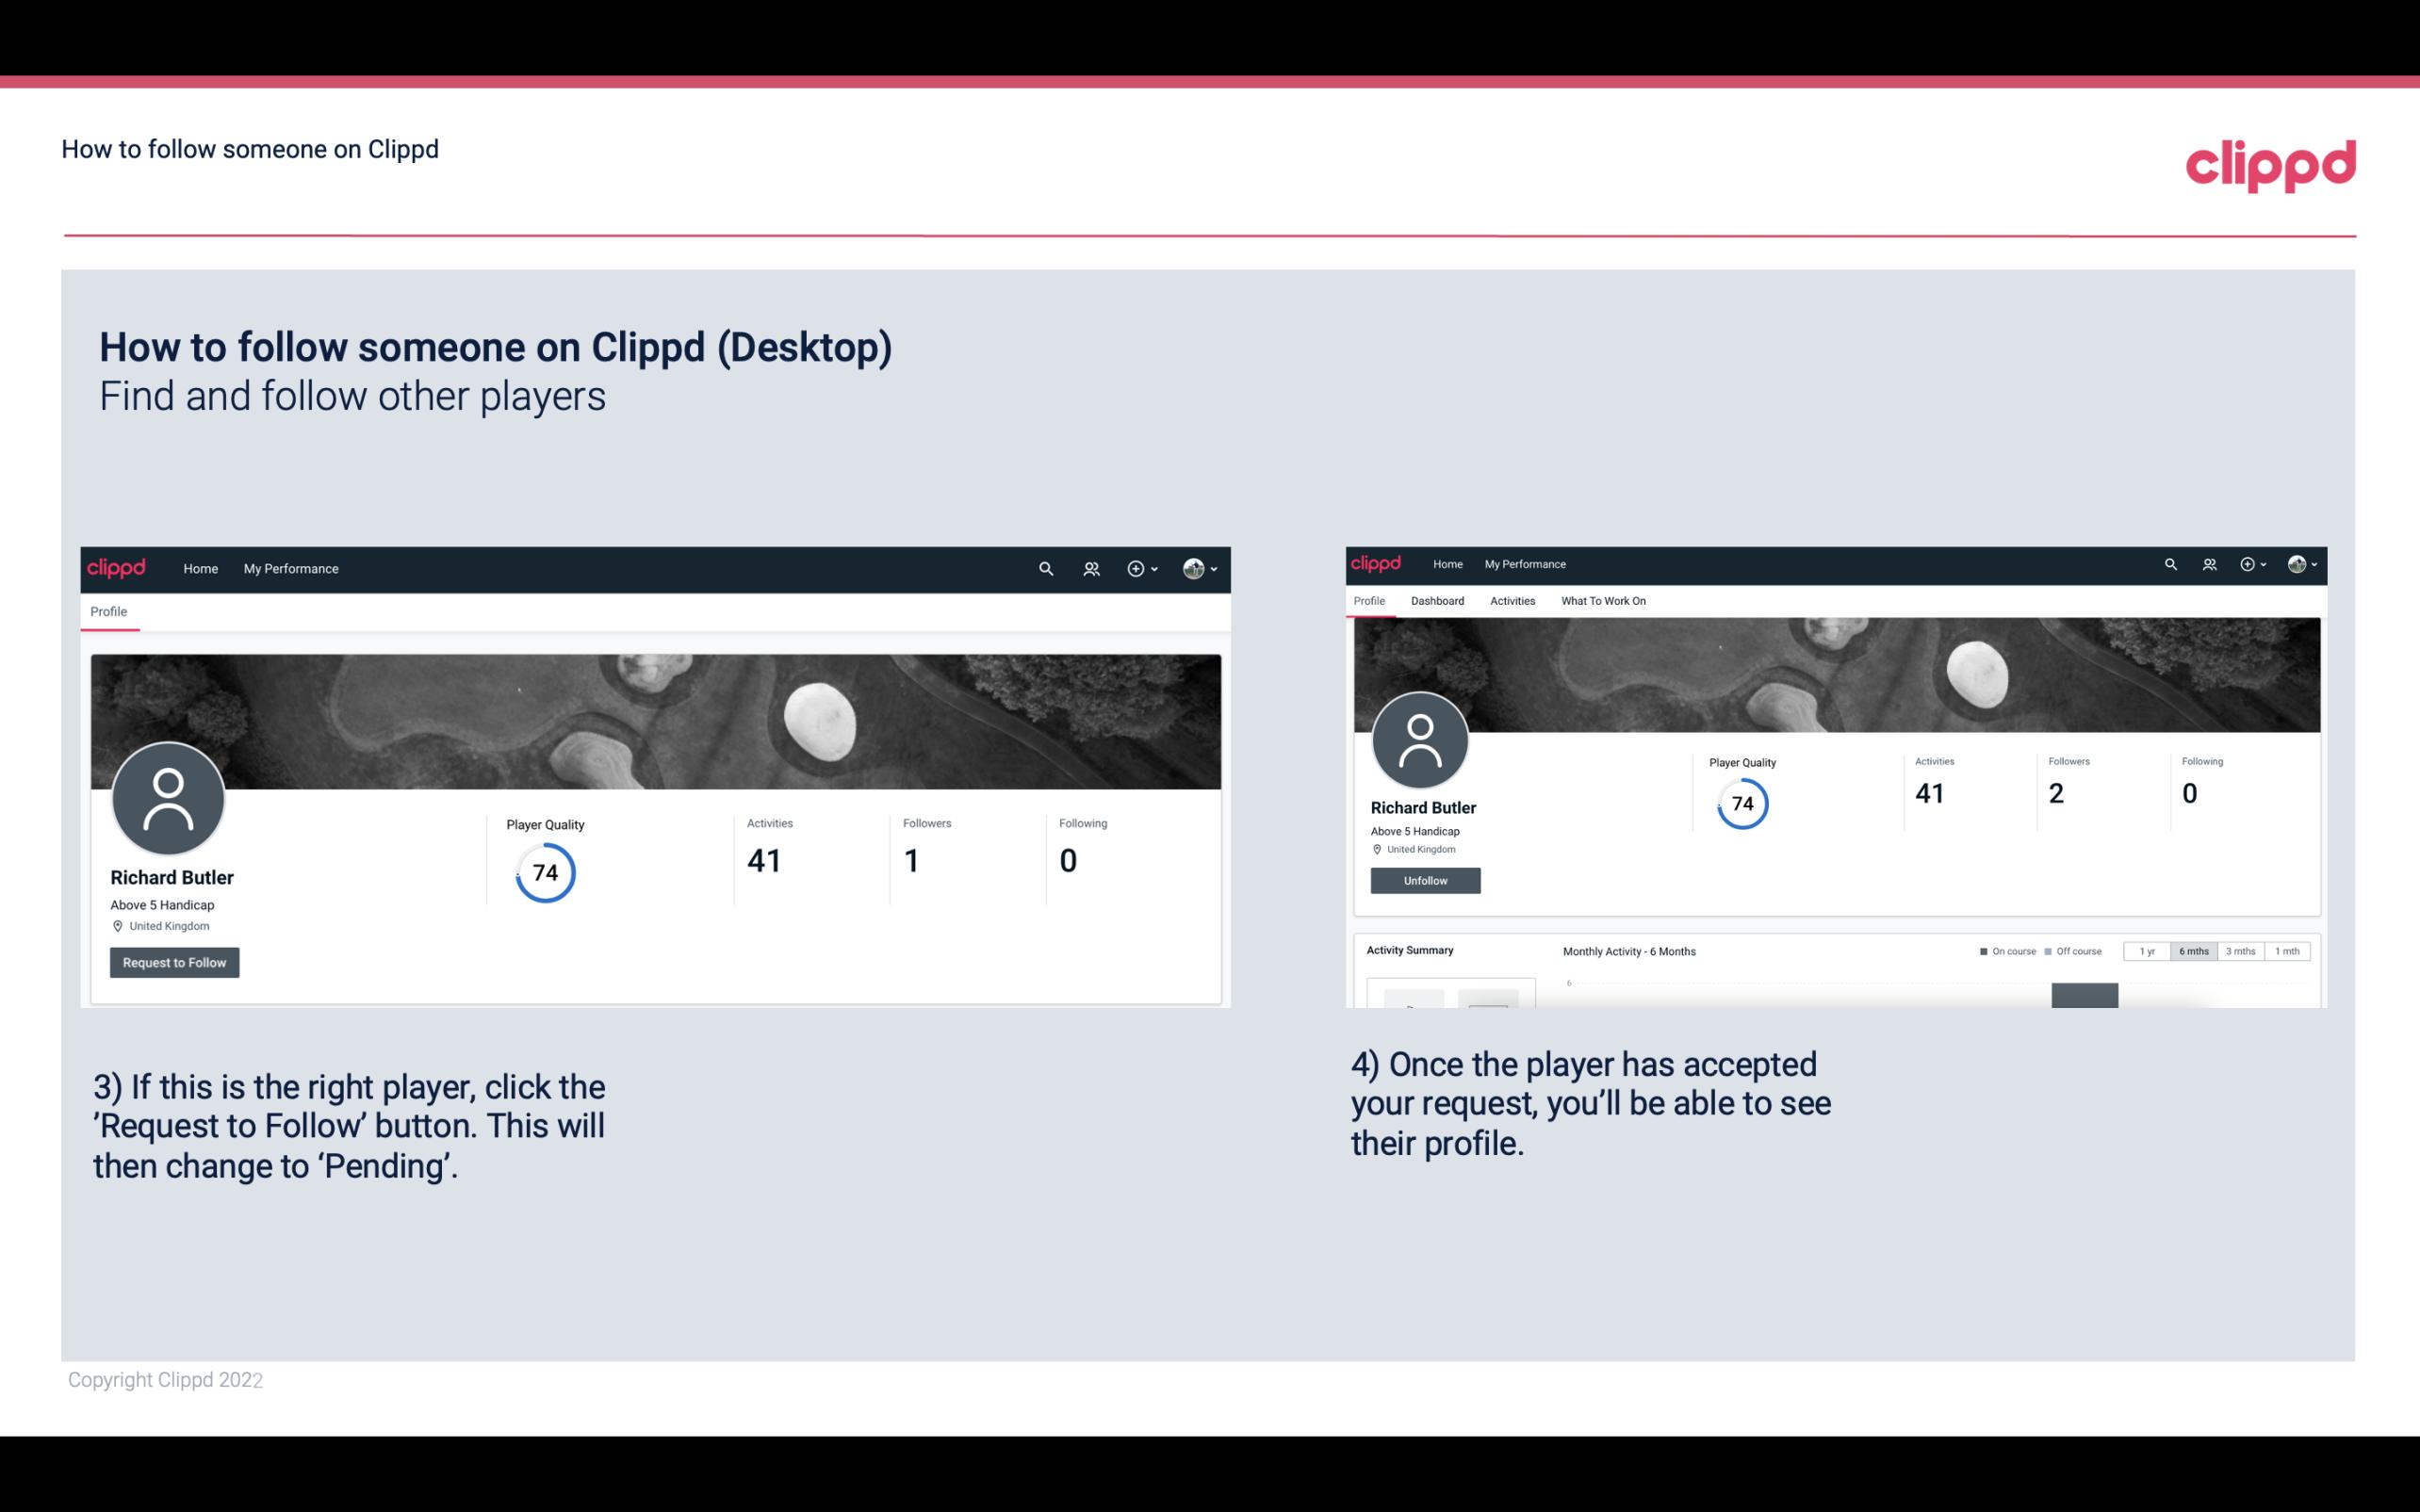Click 'Request to Follow' button on profile

[x=174, y=962]
